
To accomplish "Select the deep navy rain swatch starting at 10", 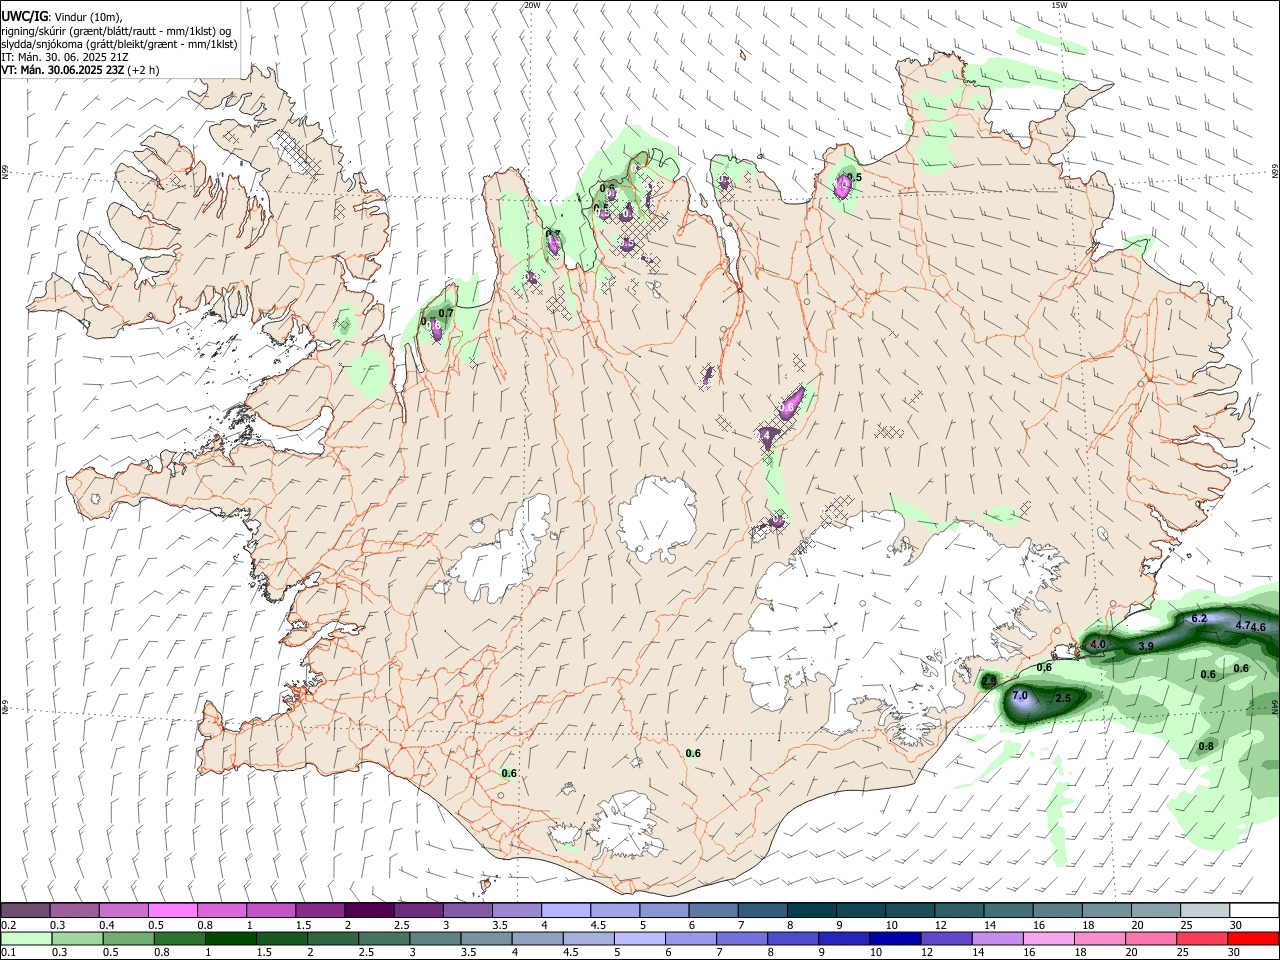I will click(x=895, y=938).
